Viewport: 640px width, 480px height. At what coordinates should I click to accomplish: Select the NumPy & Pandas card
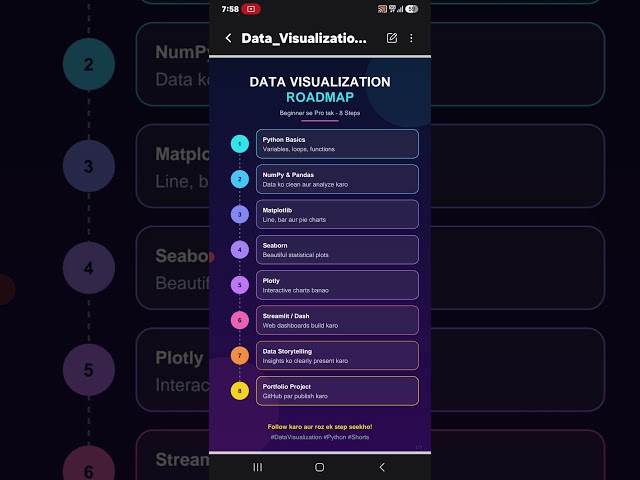tap(337, 179)
